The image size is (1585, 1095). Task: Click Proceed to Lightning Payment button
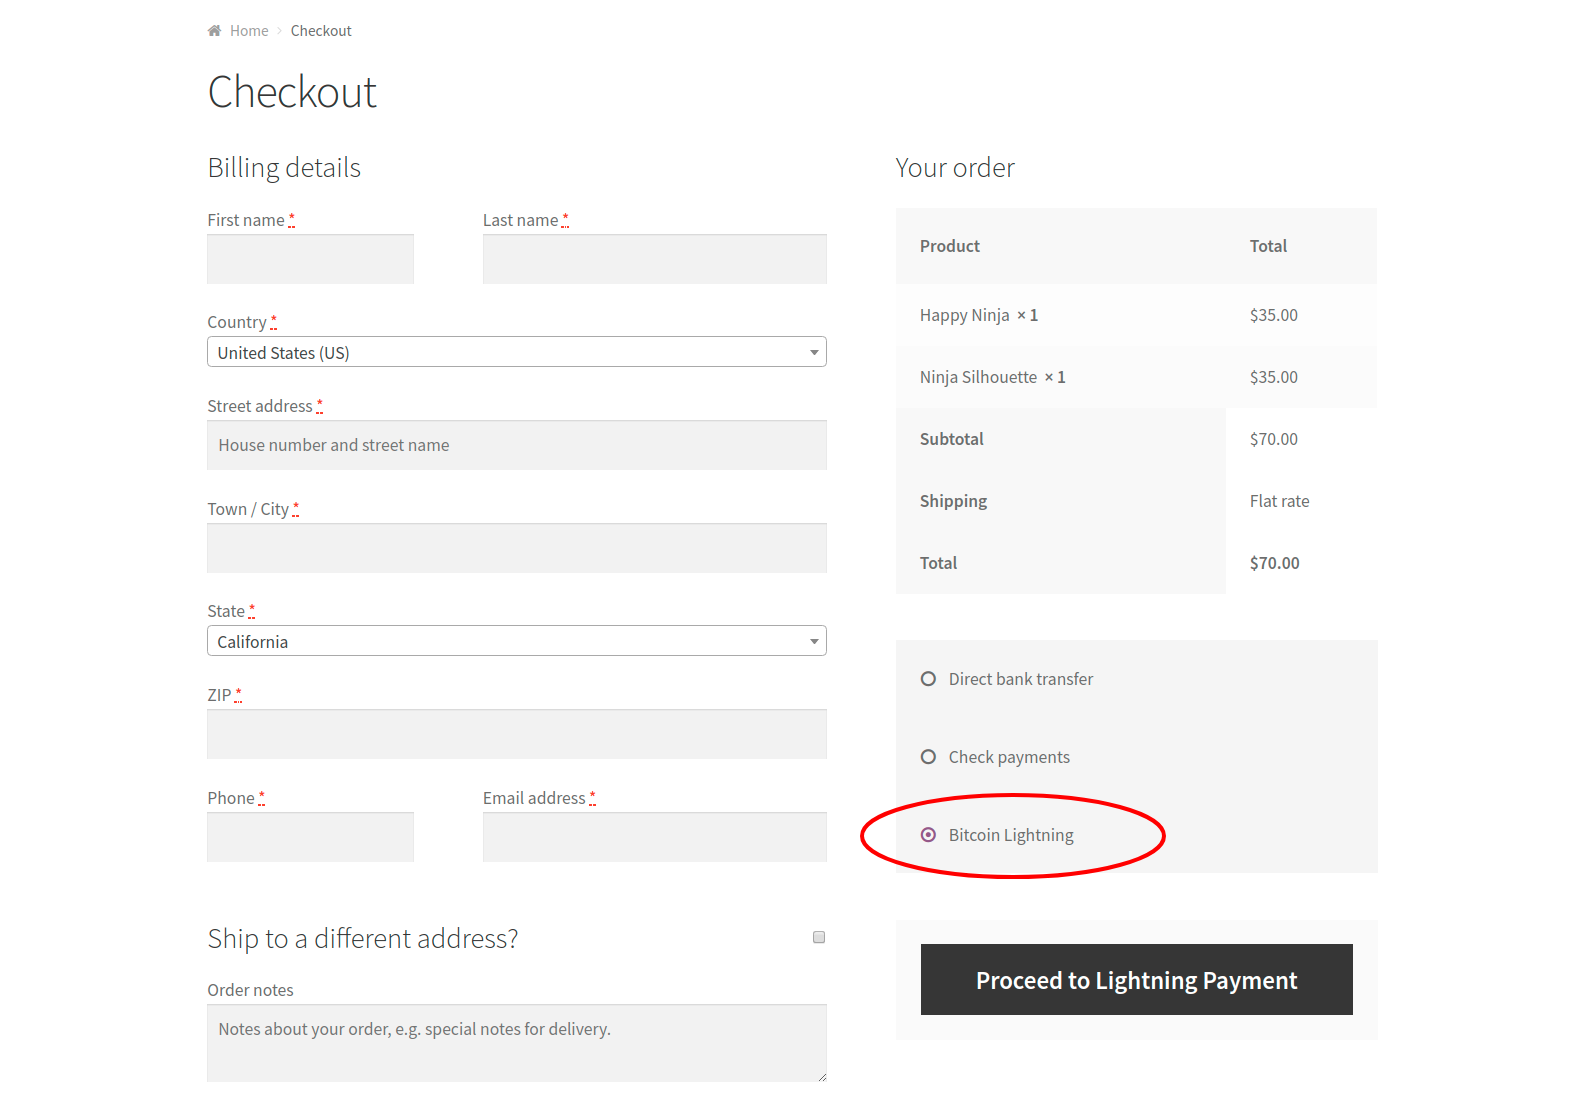[x=1137, y=980]
